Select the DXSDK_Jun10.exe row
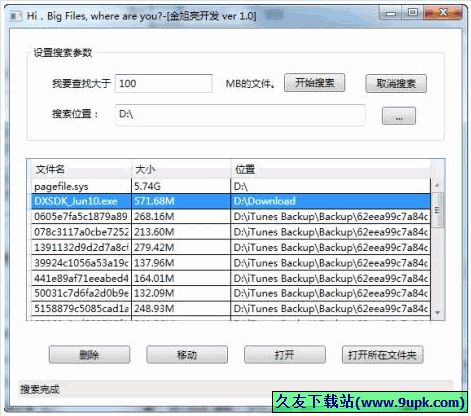 coord(231,201)
